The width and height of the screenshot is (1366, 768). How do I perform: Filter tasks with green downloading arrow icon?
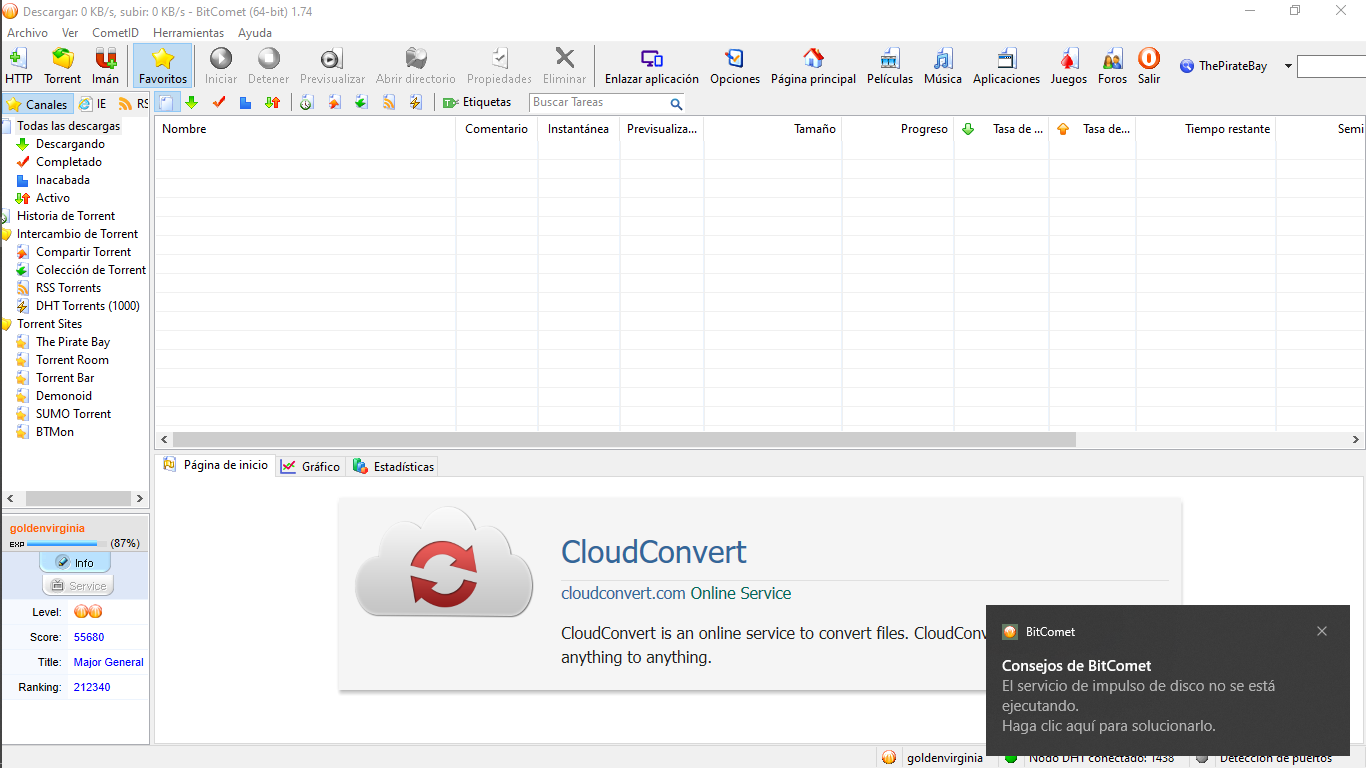(192, 102)
